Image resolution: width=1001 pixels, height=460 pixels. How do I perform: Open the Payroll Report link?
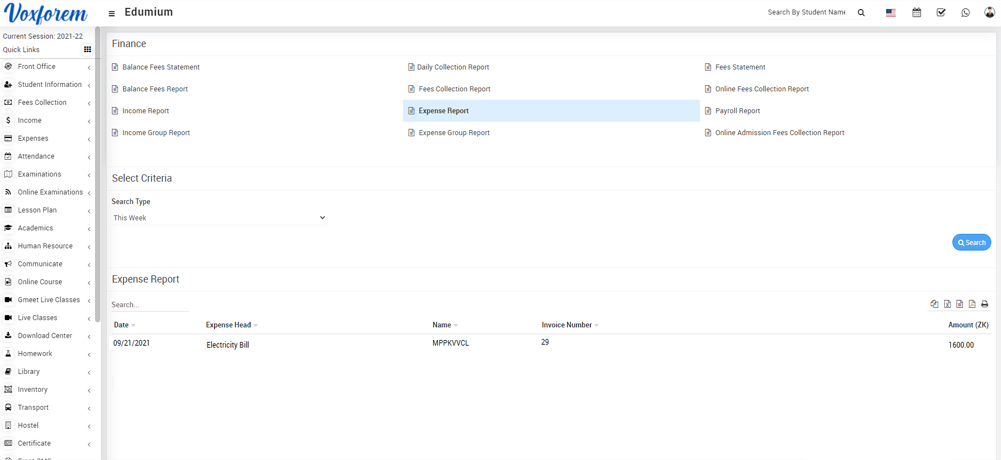[737, 111]
